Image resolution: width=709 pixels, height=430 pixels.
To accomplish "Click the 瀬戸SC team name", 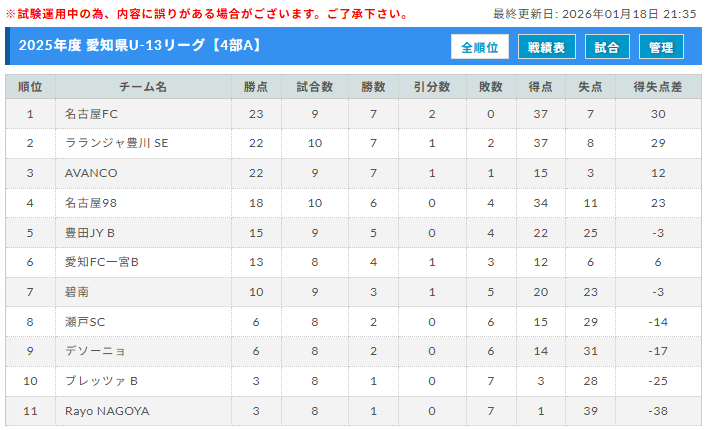I will 85,322.
